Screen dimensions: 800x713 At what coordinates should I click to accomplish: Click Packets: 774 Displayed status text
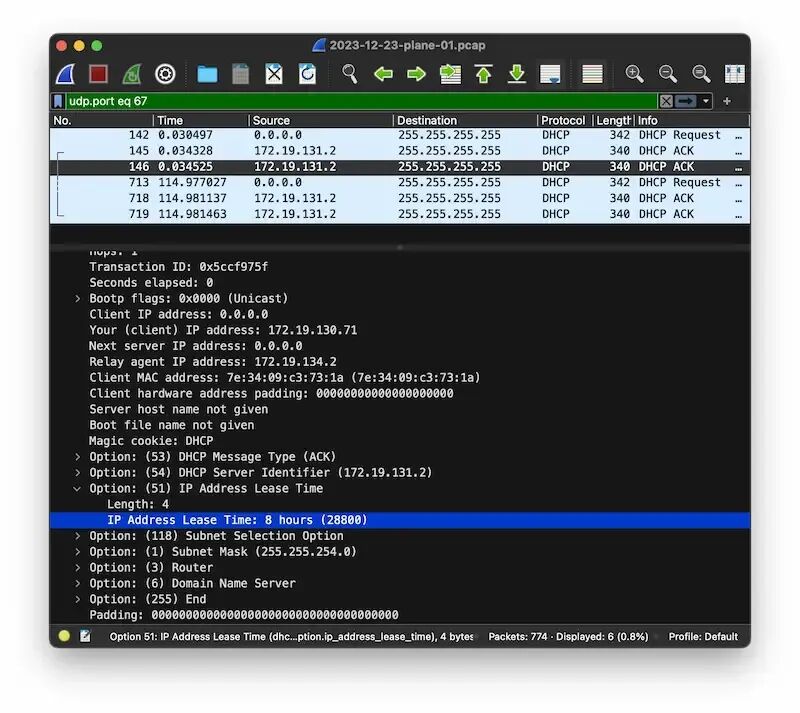[568, 637]
